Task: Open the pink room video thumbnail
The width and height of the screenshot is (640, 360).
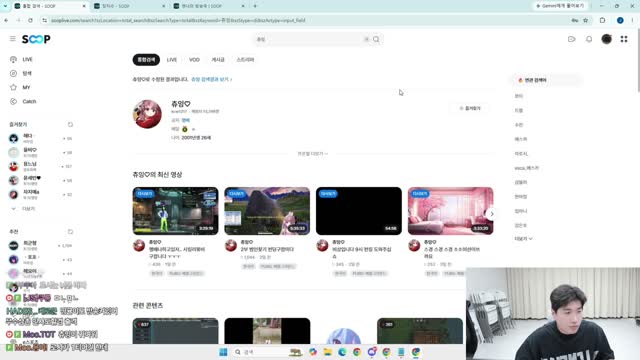Action: tap(451, 211)
